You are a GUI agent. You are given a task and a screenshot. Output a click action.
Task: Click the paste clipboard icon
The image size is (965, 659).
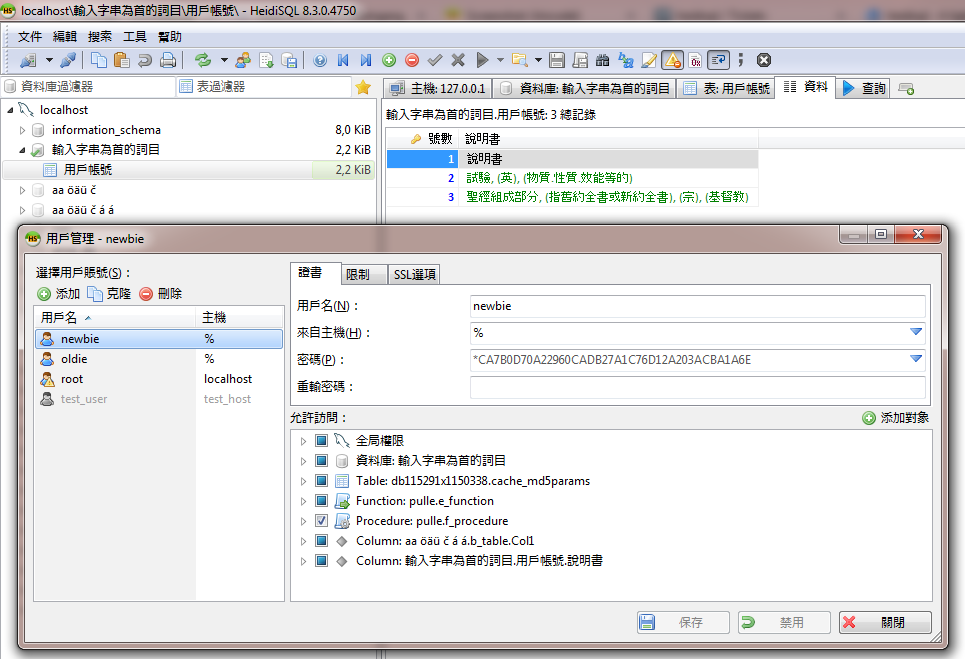click(x=122, y=60)
